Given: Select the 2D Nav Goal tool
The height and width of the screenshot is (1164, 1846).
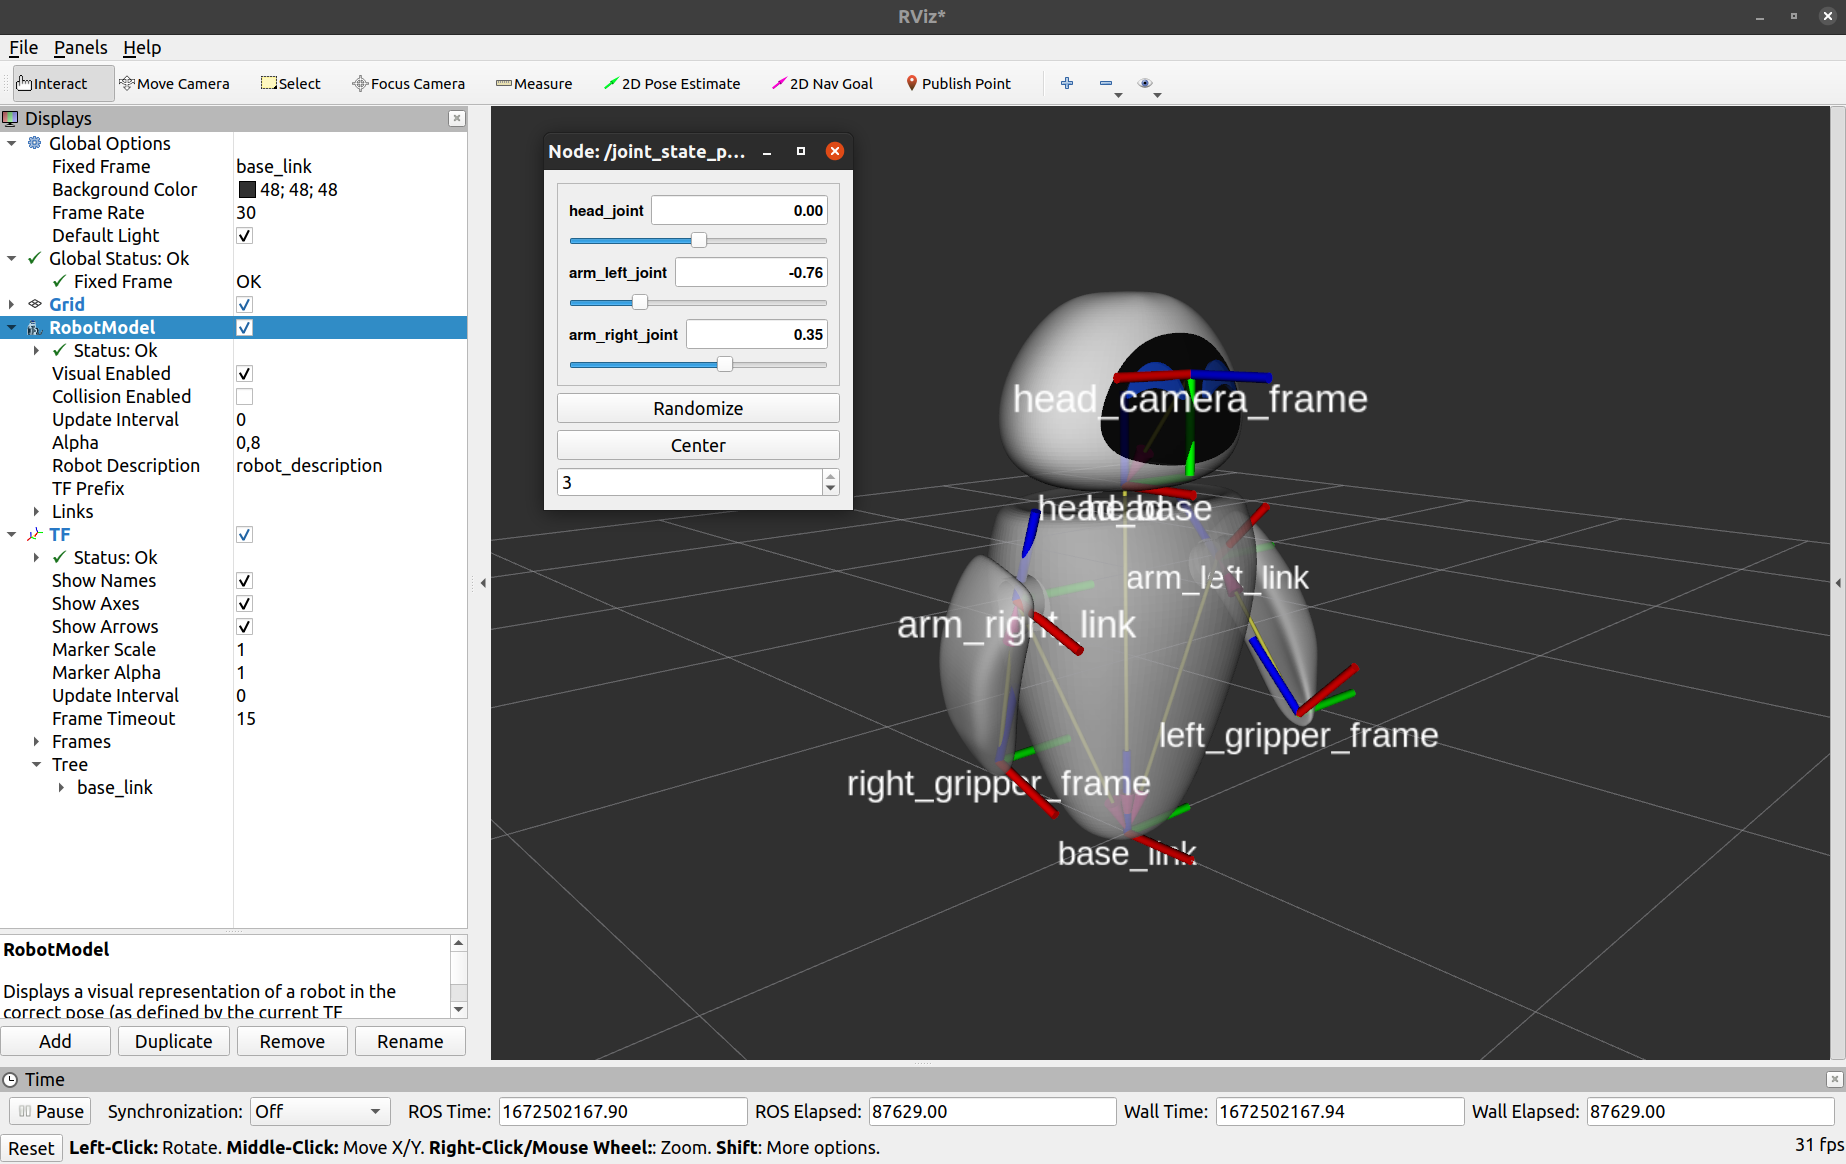Looking at the screenshot, I should 822,84.
